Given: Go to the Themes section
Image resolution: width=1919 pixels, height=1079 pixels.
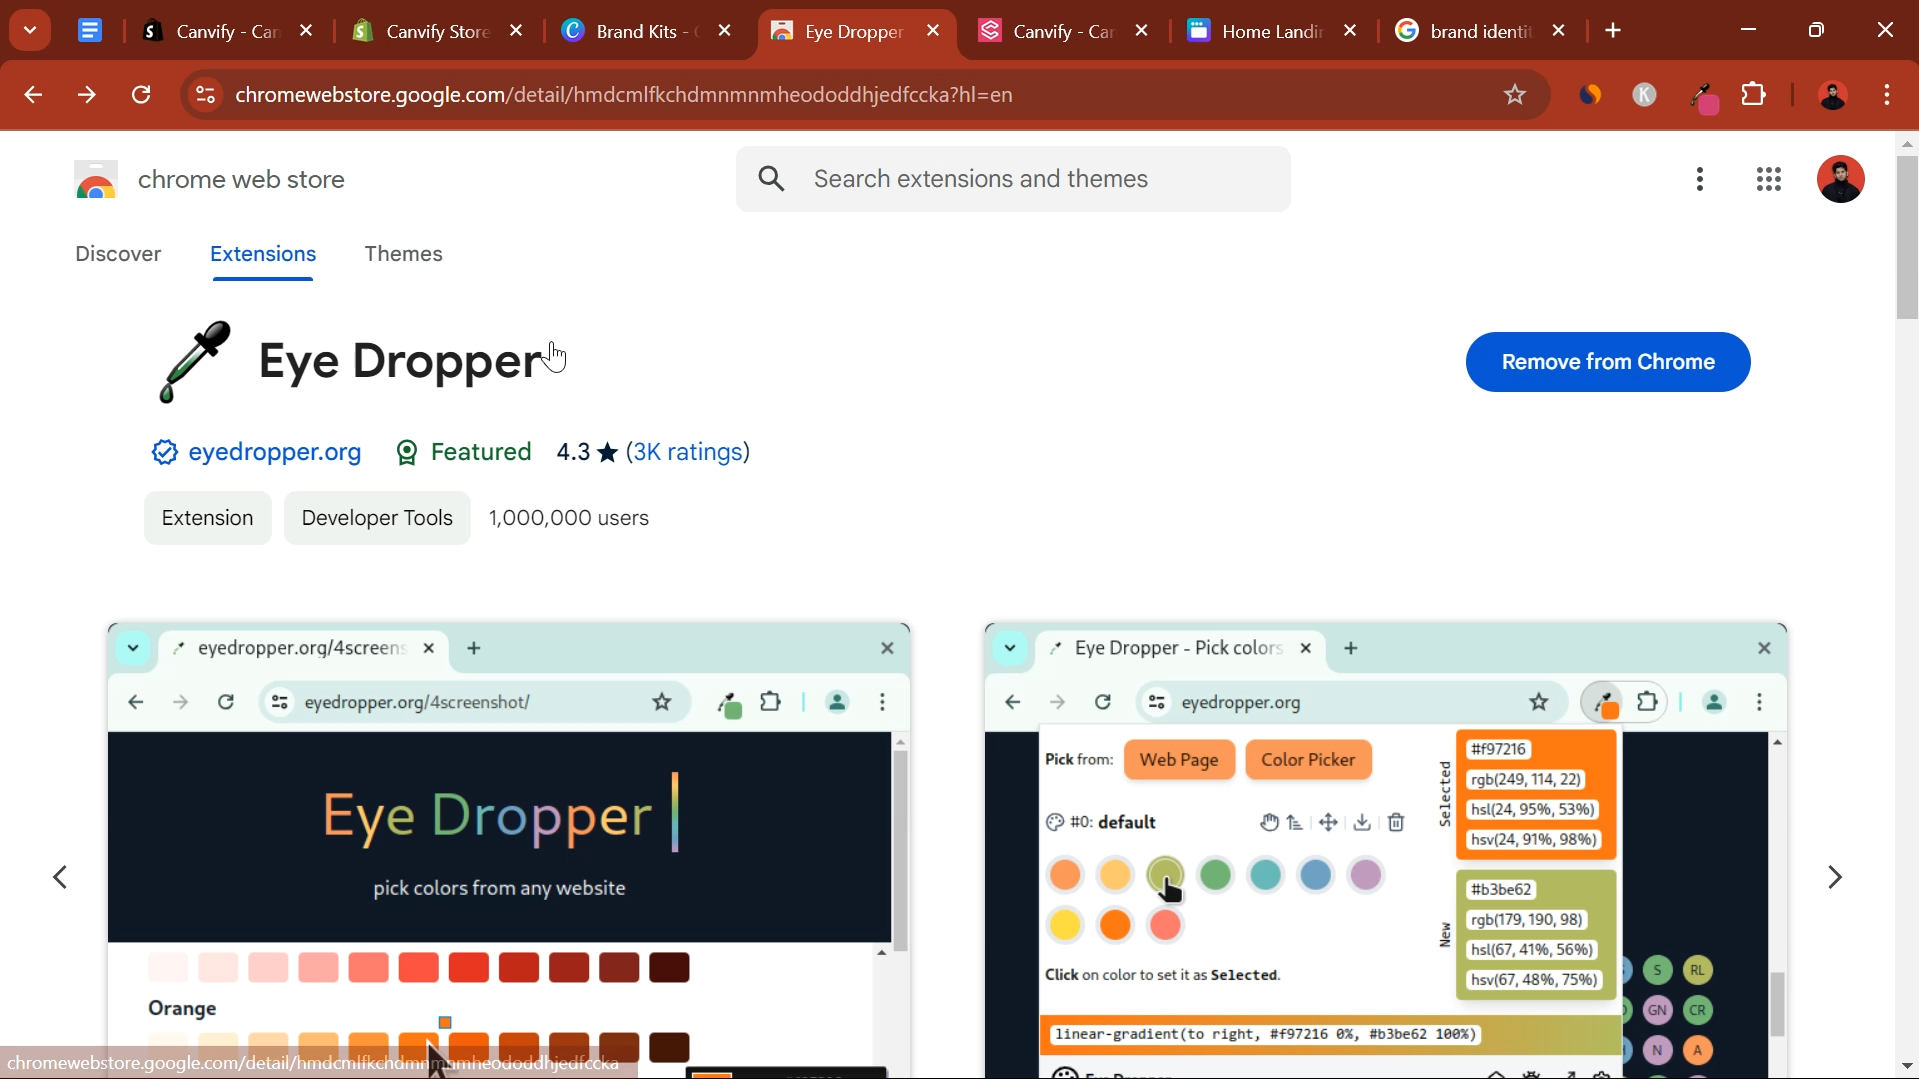Looking at the screenshot, I should click(x=404, y=254).
